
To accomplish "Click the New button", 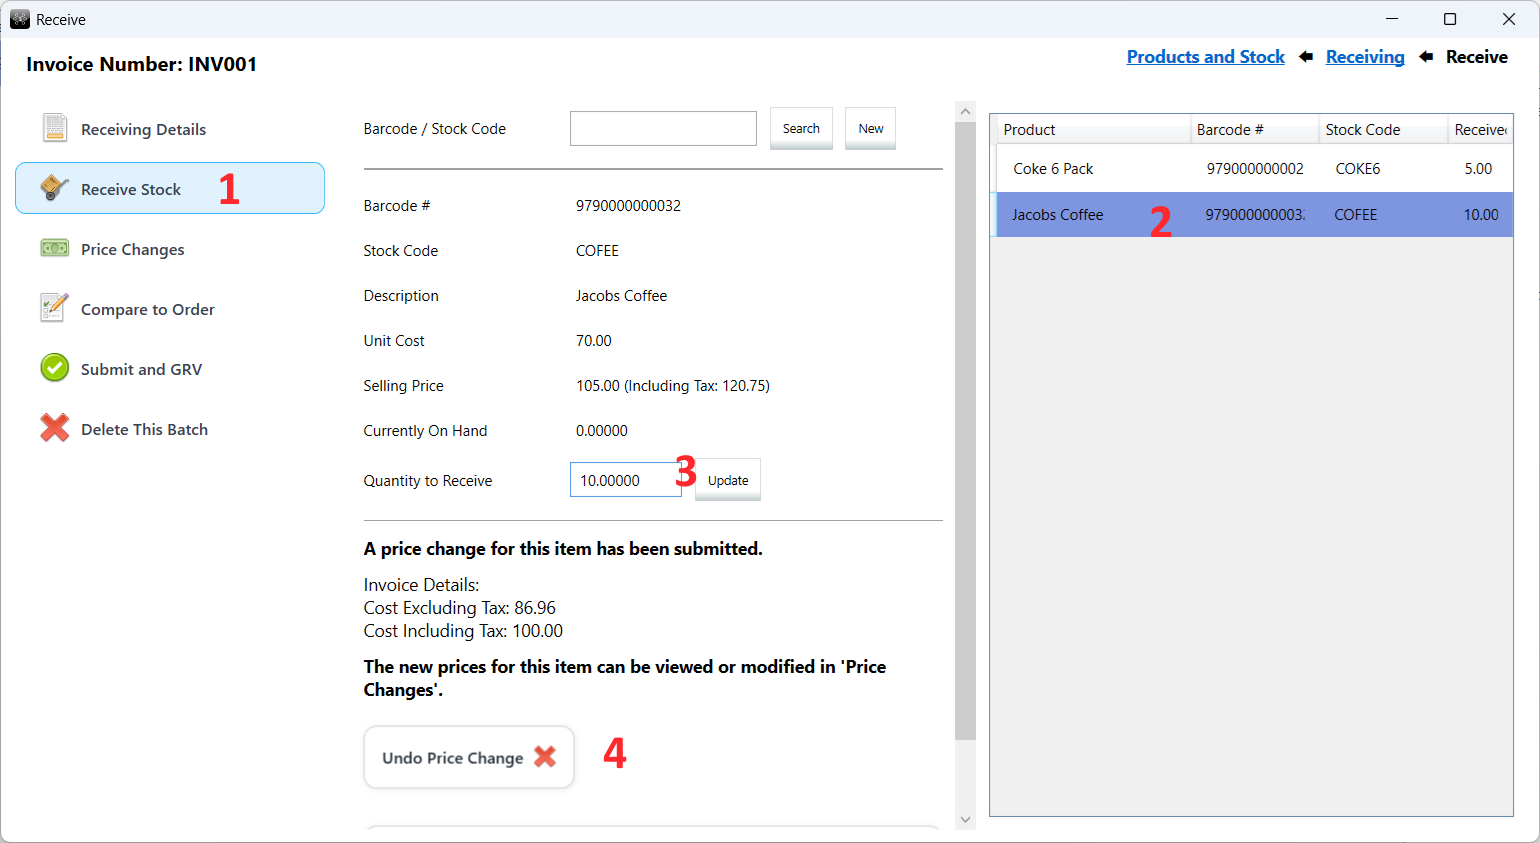I will point(870,128).
